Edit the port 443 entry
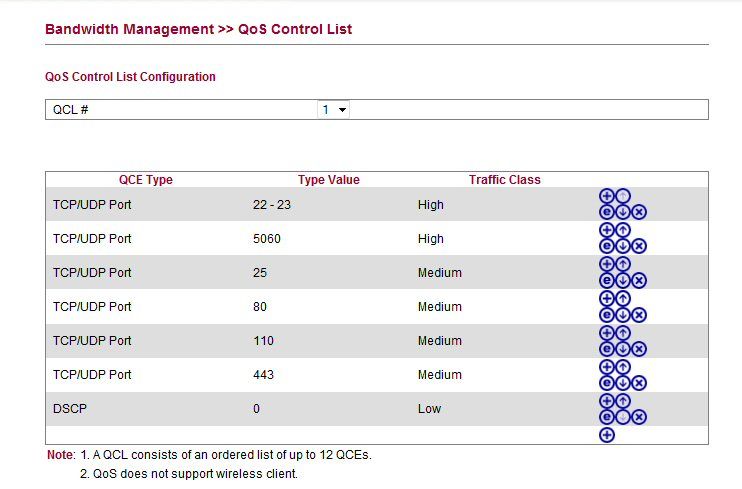 click(x=607, y=382)
